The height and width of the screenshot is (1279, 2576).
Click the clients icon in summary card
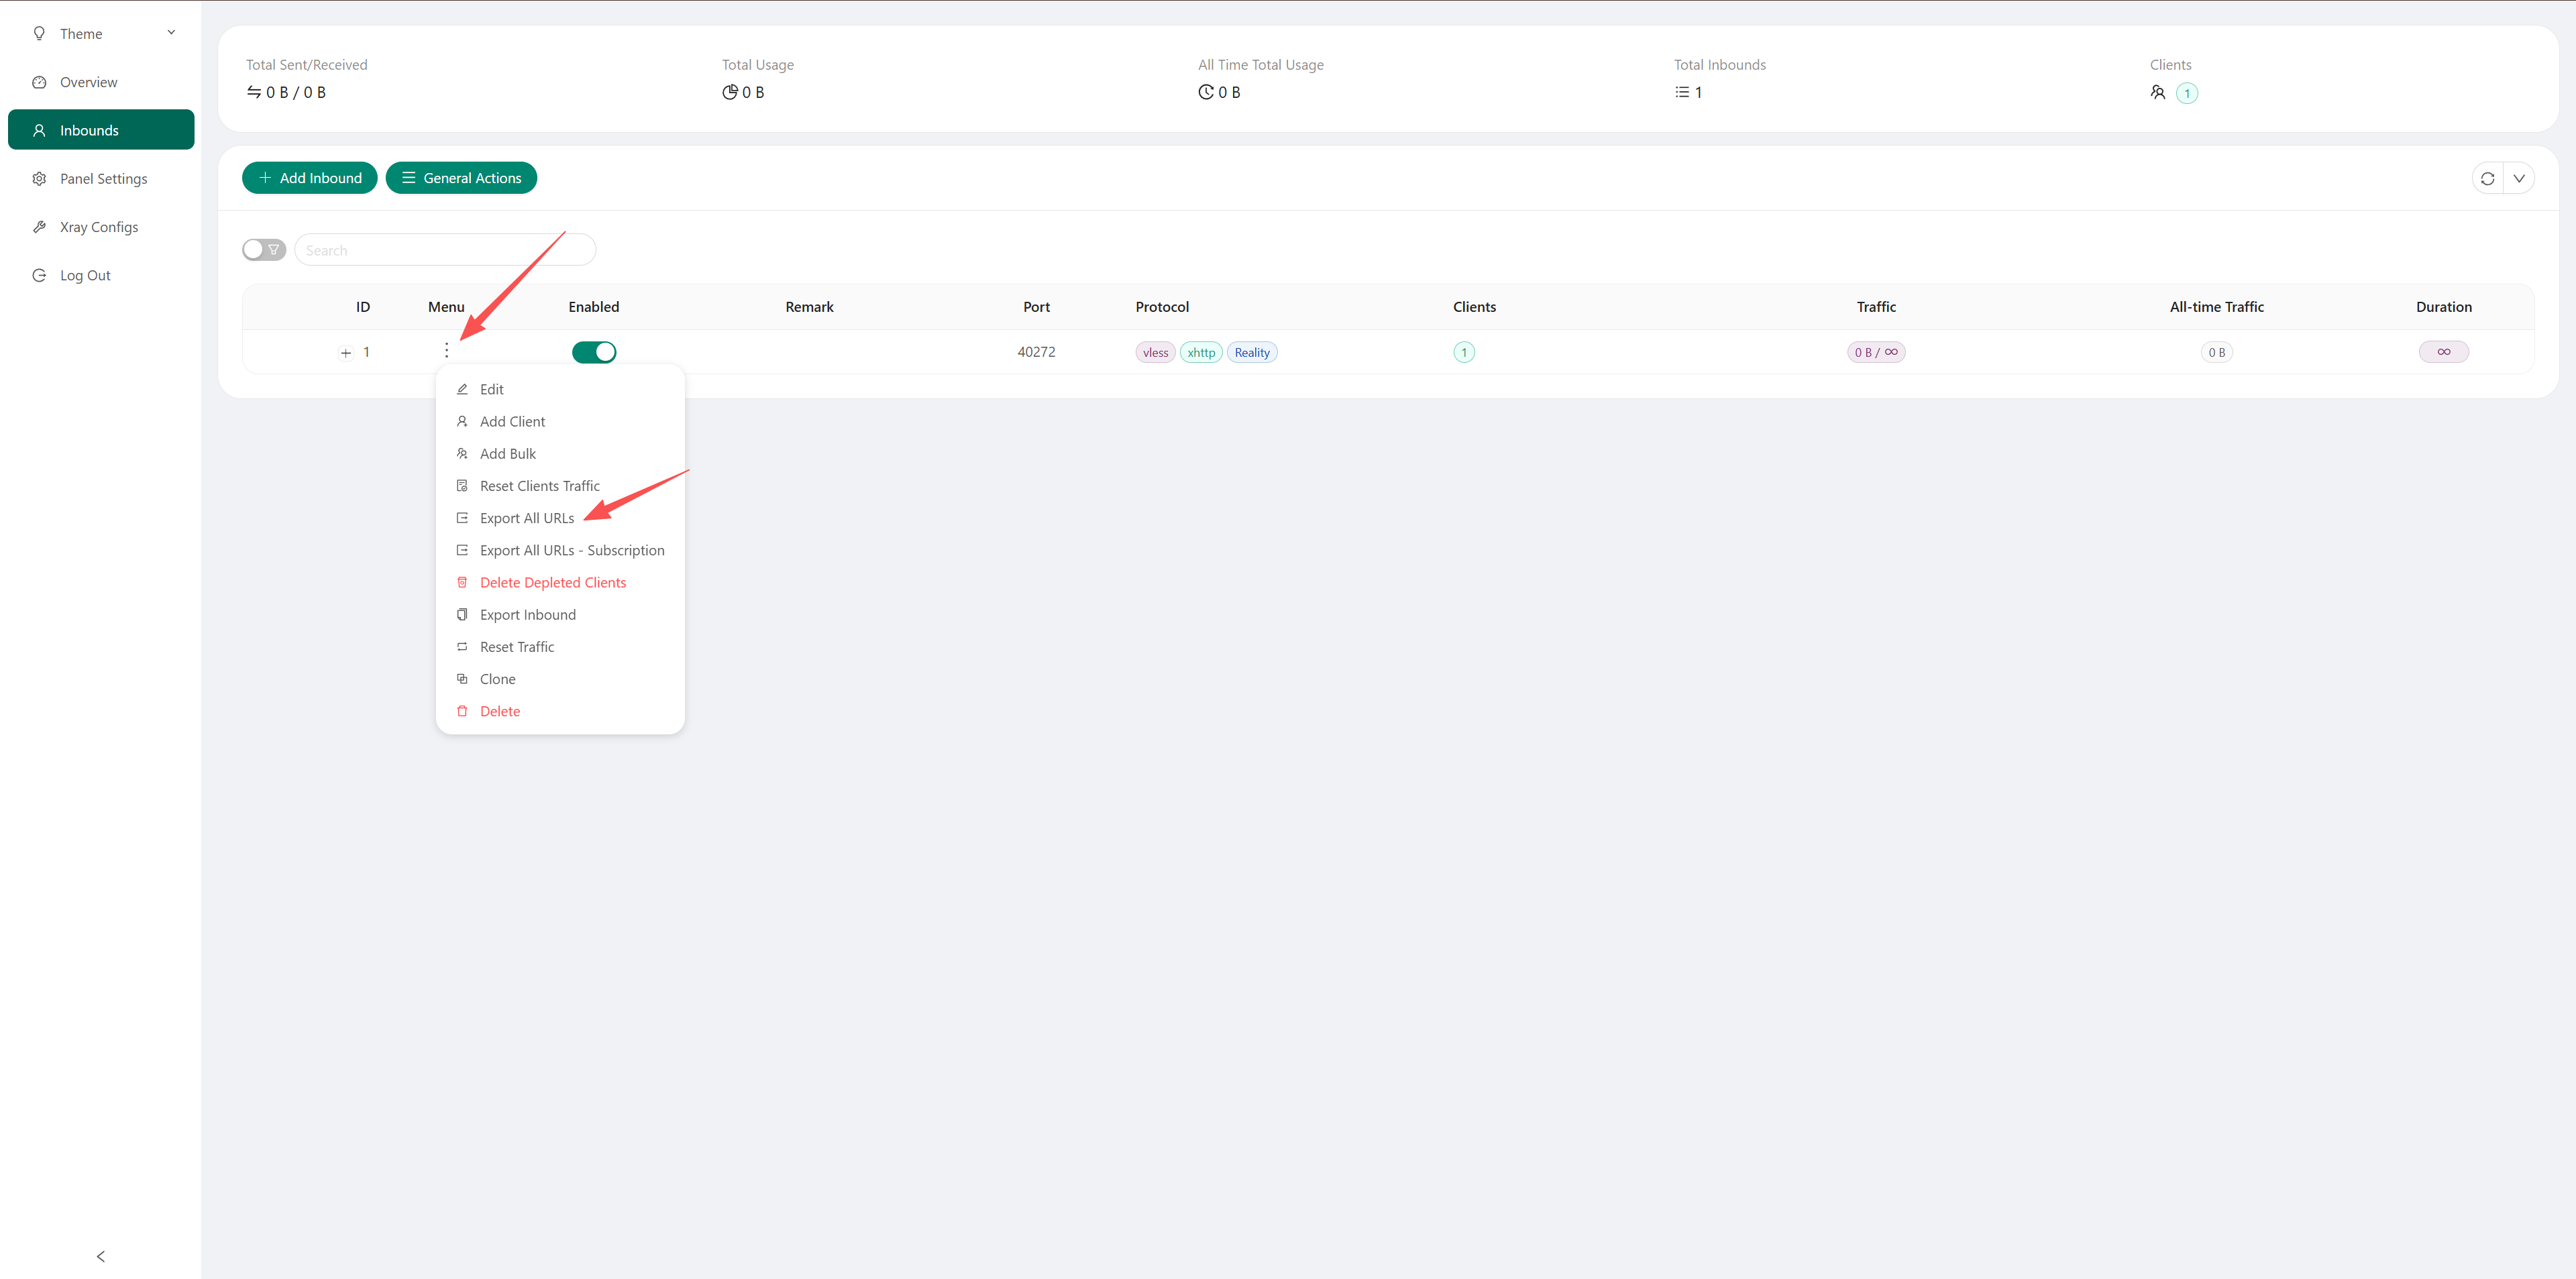2158,92
